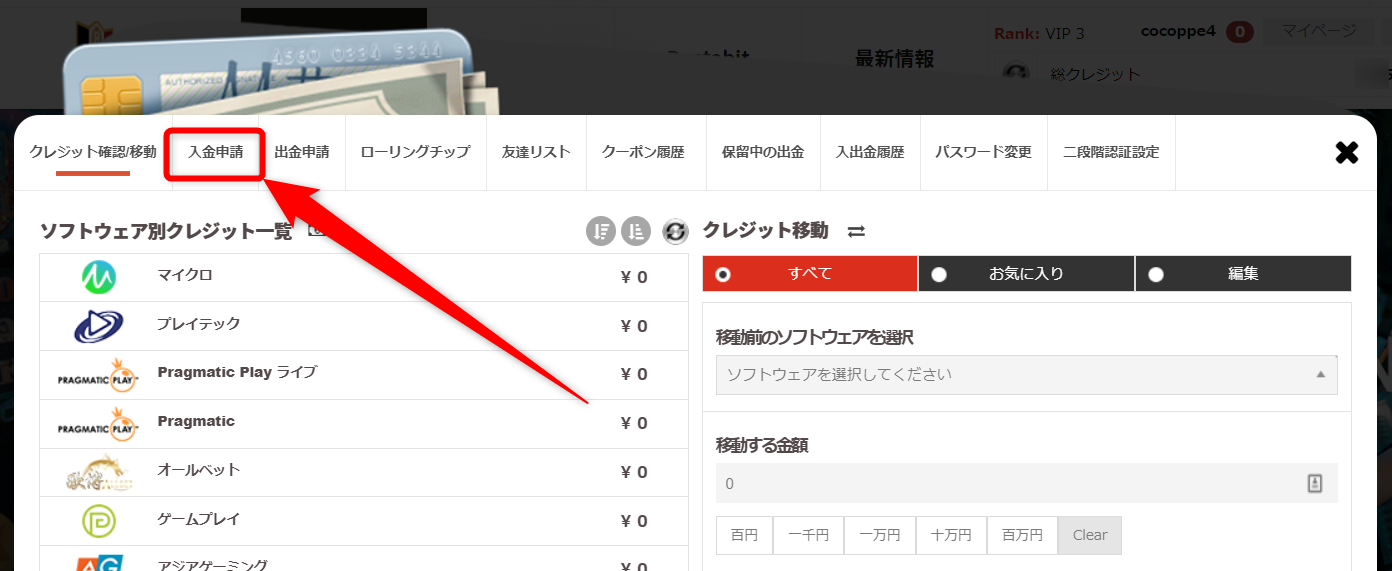Image resolution: width=1392 pixels, height=571 pixels.
Task: Open the 入出金履歴 tab
Action: click(x=870, y=152)
